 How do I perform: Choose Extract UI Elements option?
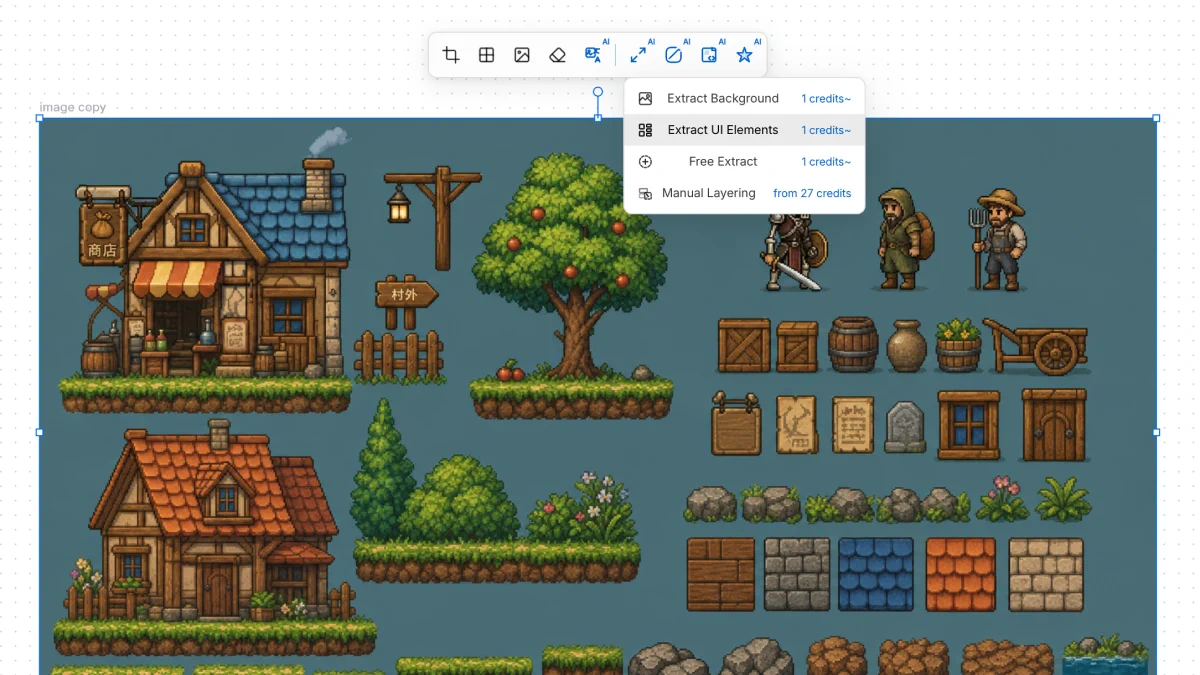(x=744, y=130)
